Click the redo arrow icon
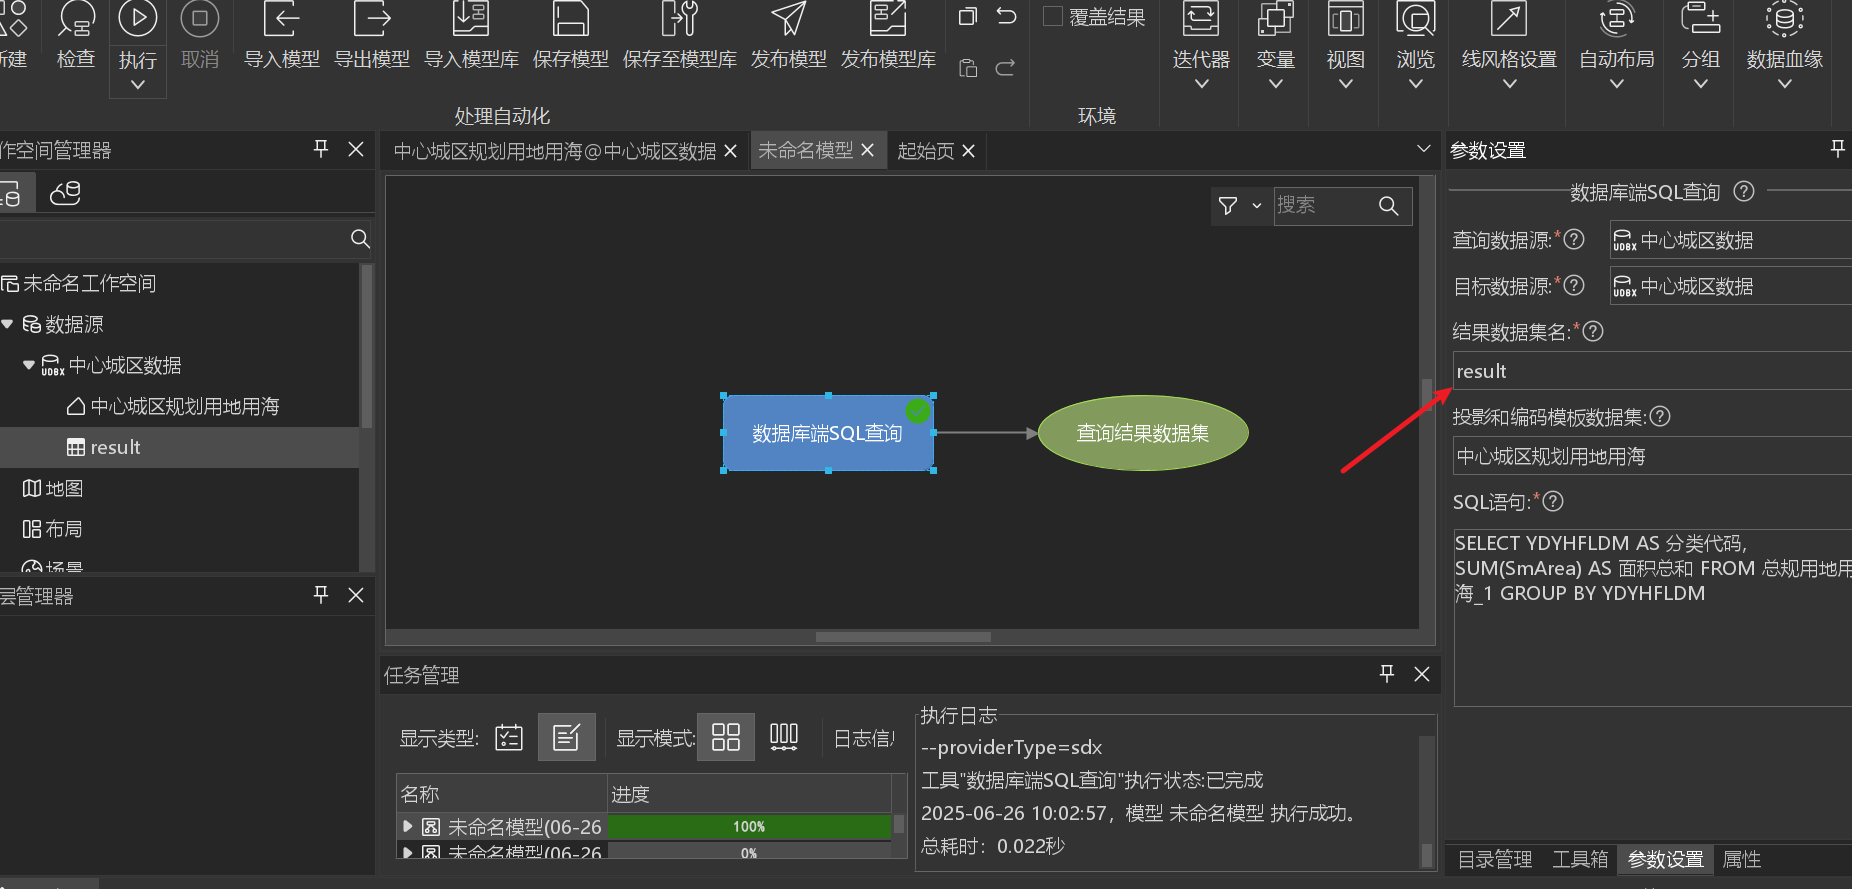1852x889 pixels. (x=1006, y=67)
